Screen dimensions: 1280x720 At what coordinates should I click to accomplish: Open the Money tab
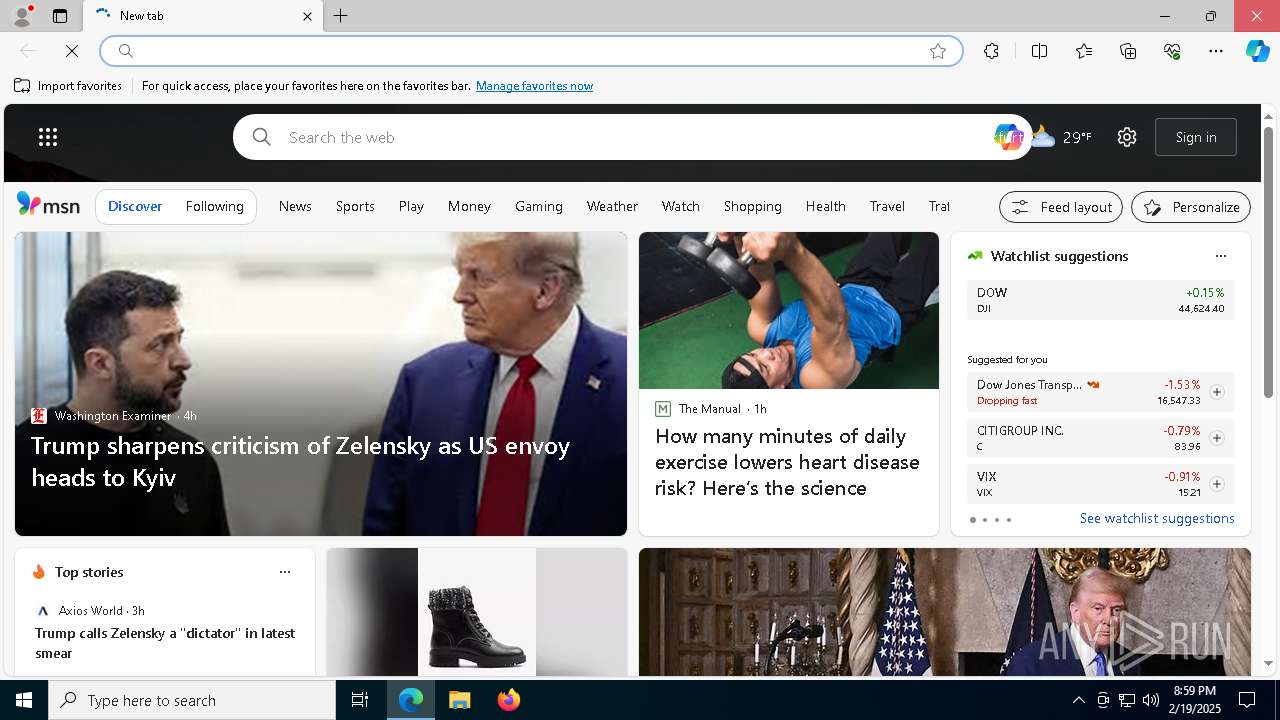coord(469,206)
